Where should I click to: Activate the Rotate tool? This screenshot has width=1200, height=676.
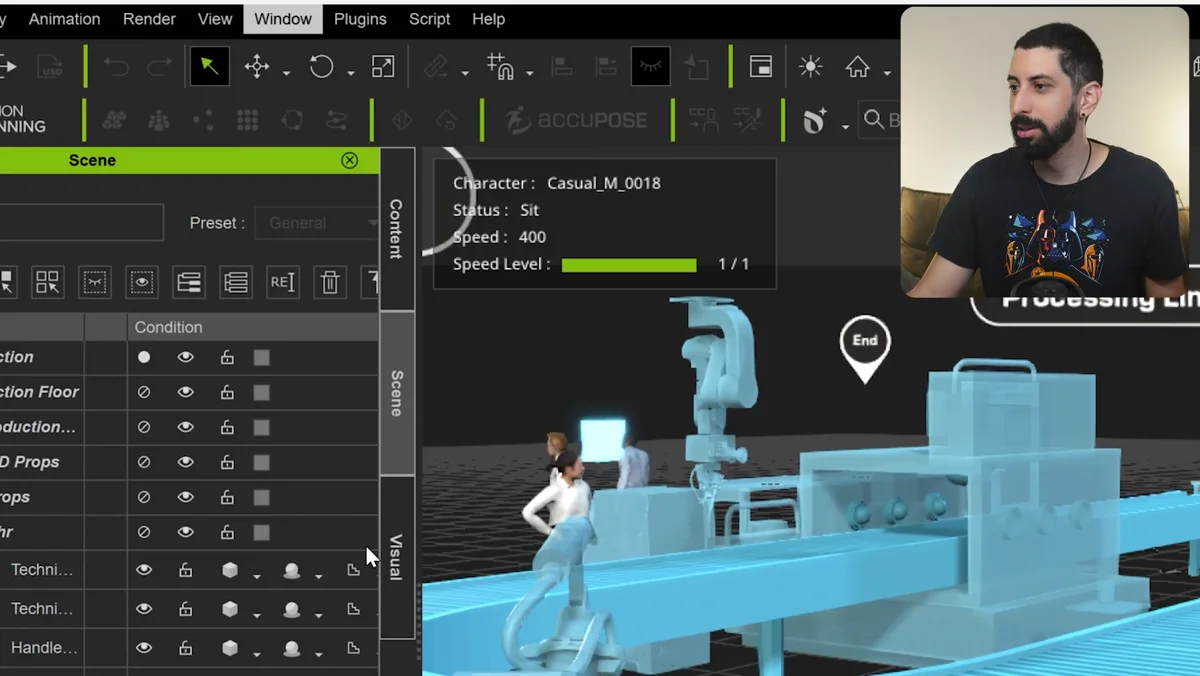point(322,66)
